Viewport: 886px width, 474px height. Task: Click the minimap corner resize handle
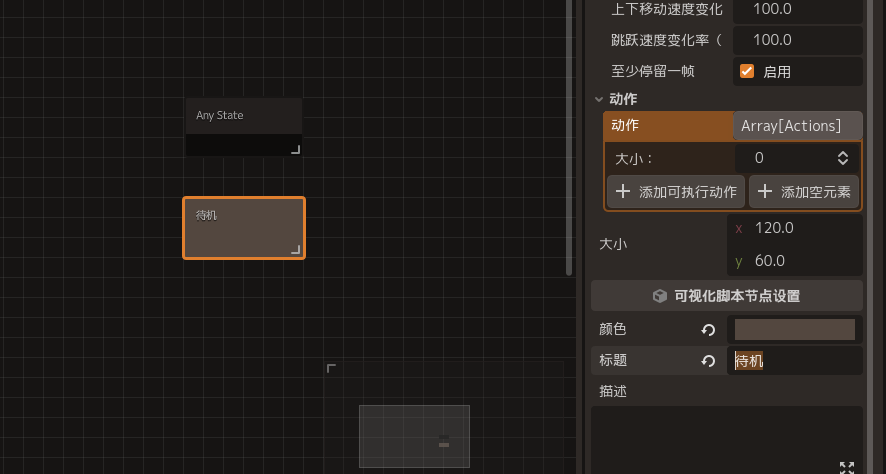point(331,368)
